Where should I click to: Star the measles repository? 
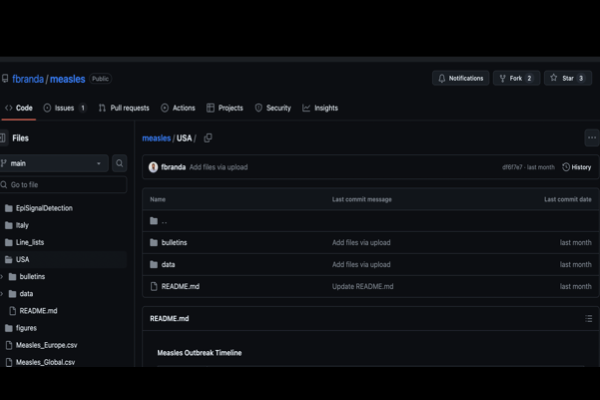(567, 78)
